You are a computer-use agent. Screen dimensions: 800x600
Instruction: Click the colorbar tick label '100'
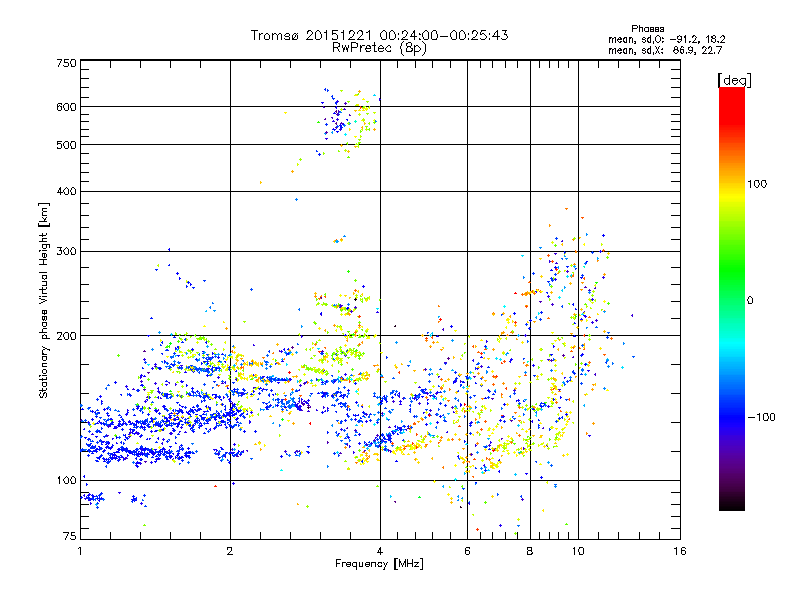(x=757, y=184)
